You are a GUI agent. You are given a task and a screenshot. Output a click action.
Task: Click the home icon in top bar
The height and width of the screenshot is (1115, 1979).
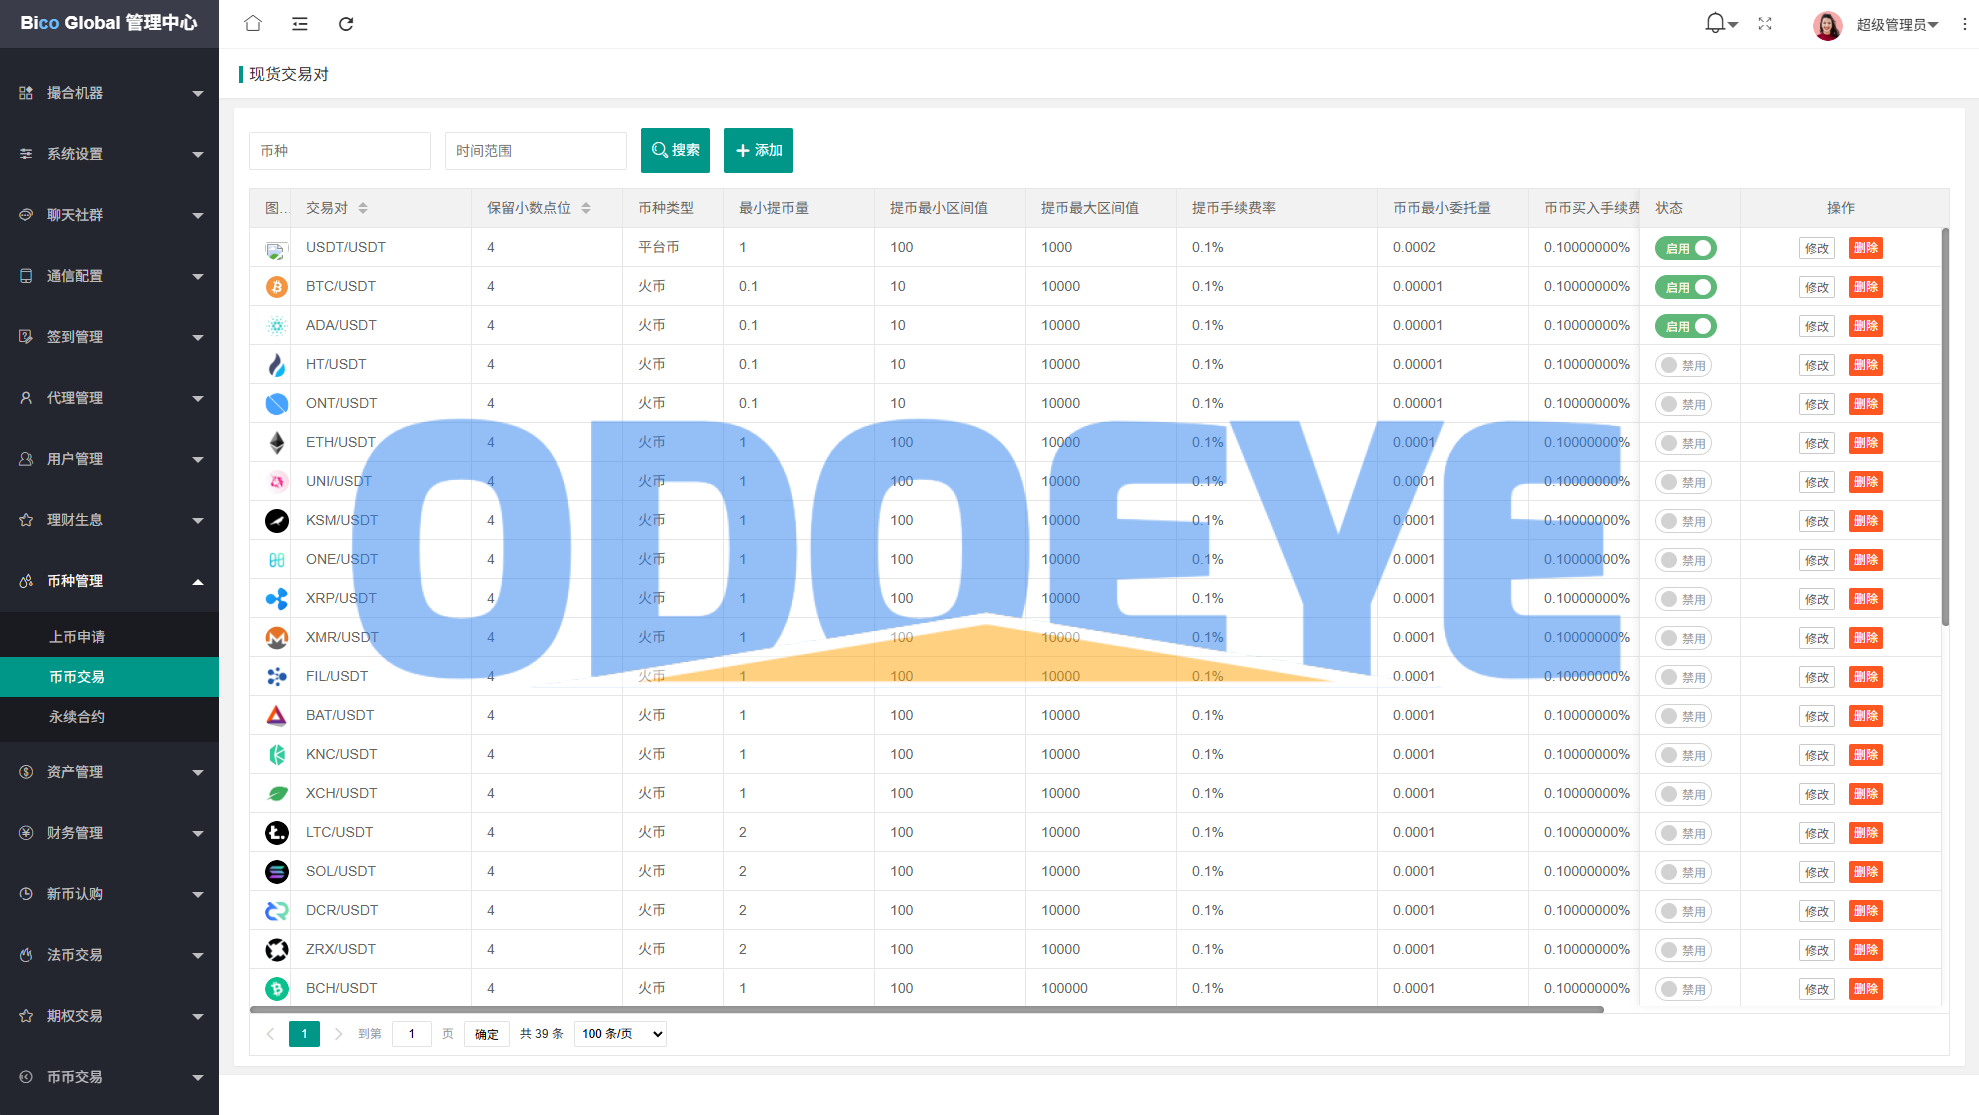pos(253,23)
